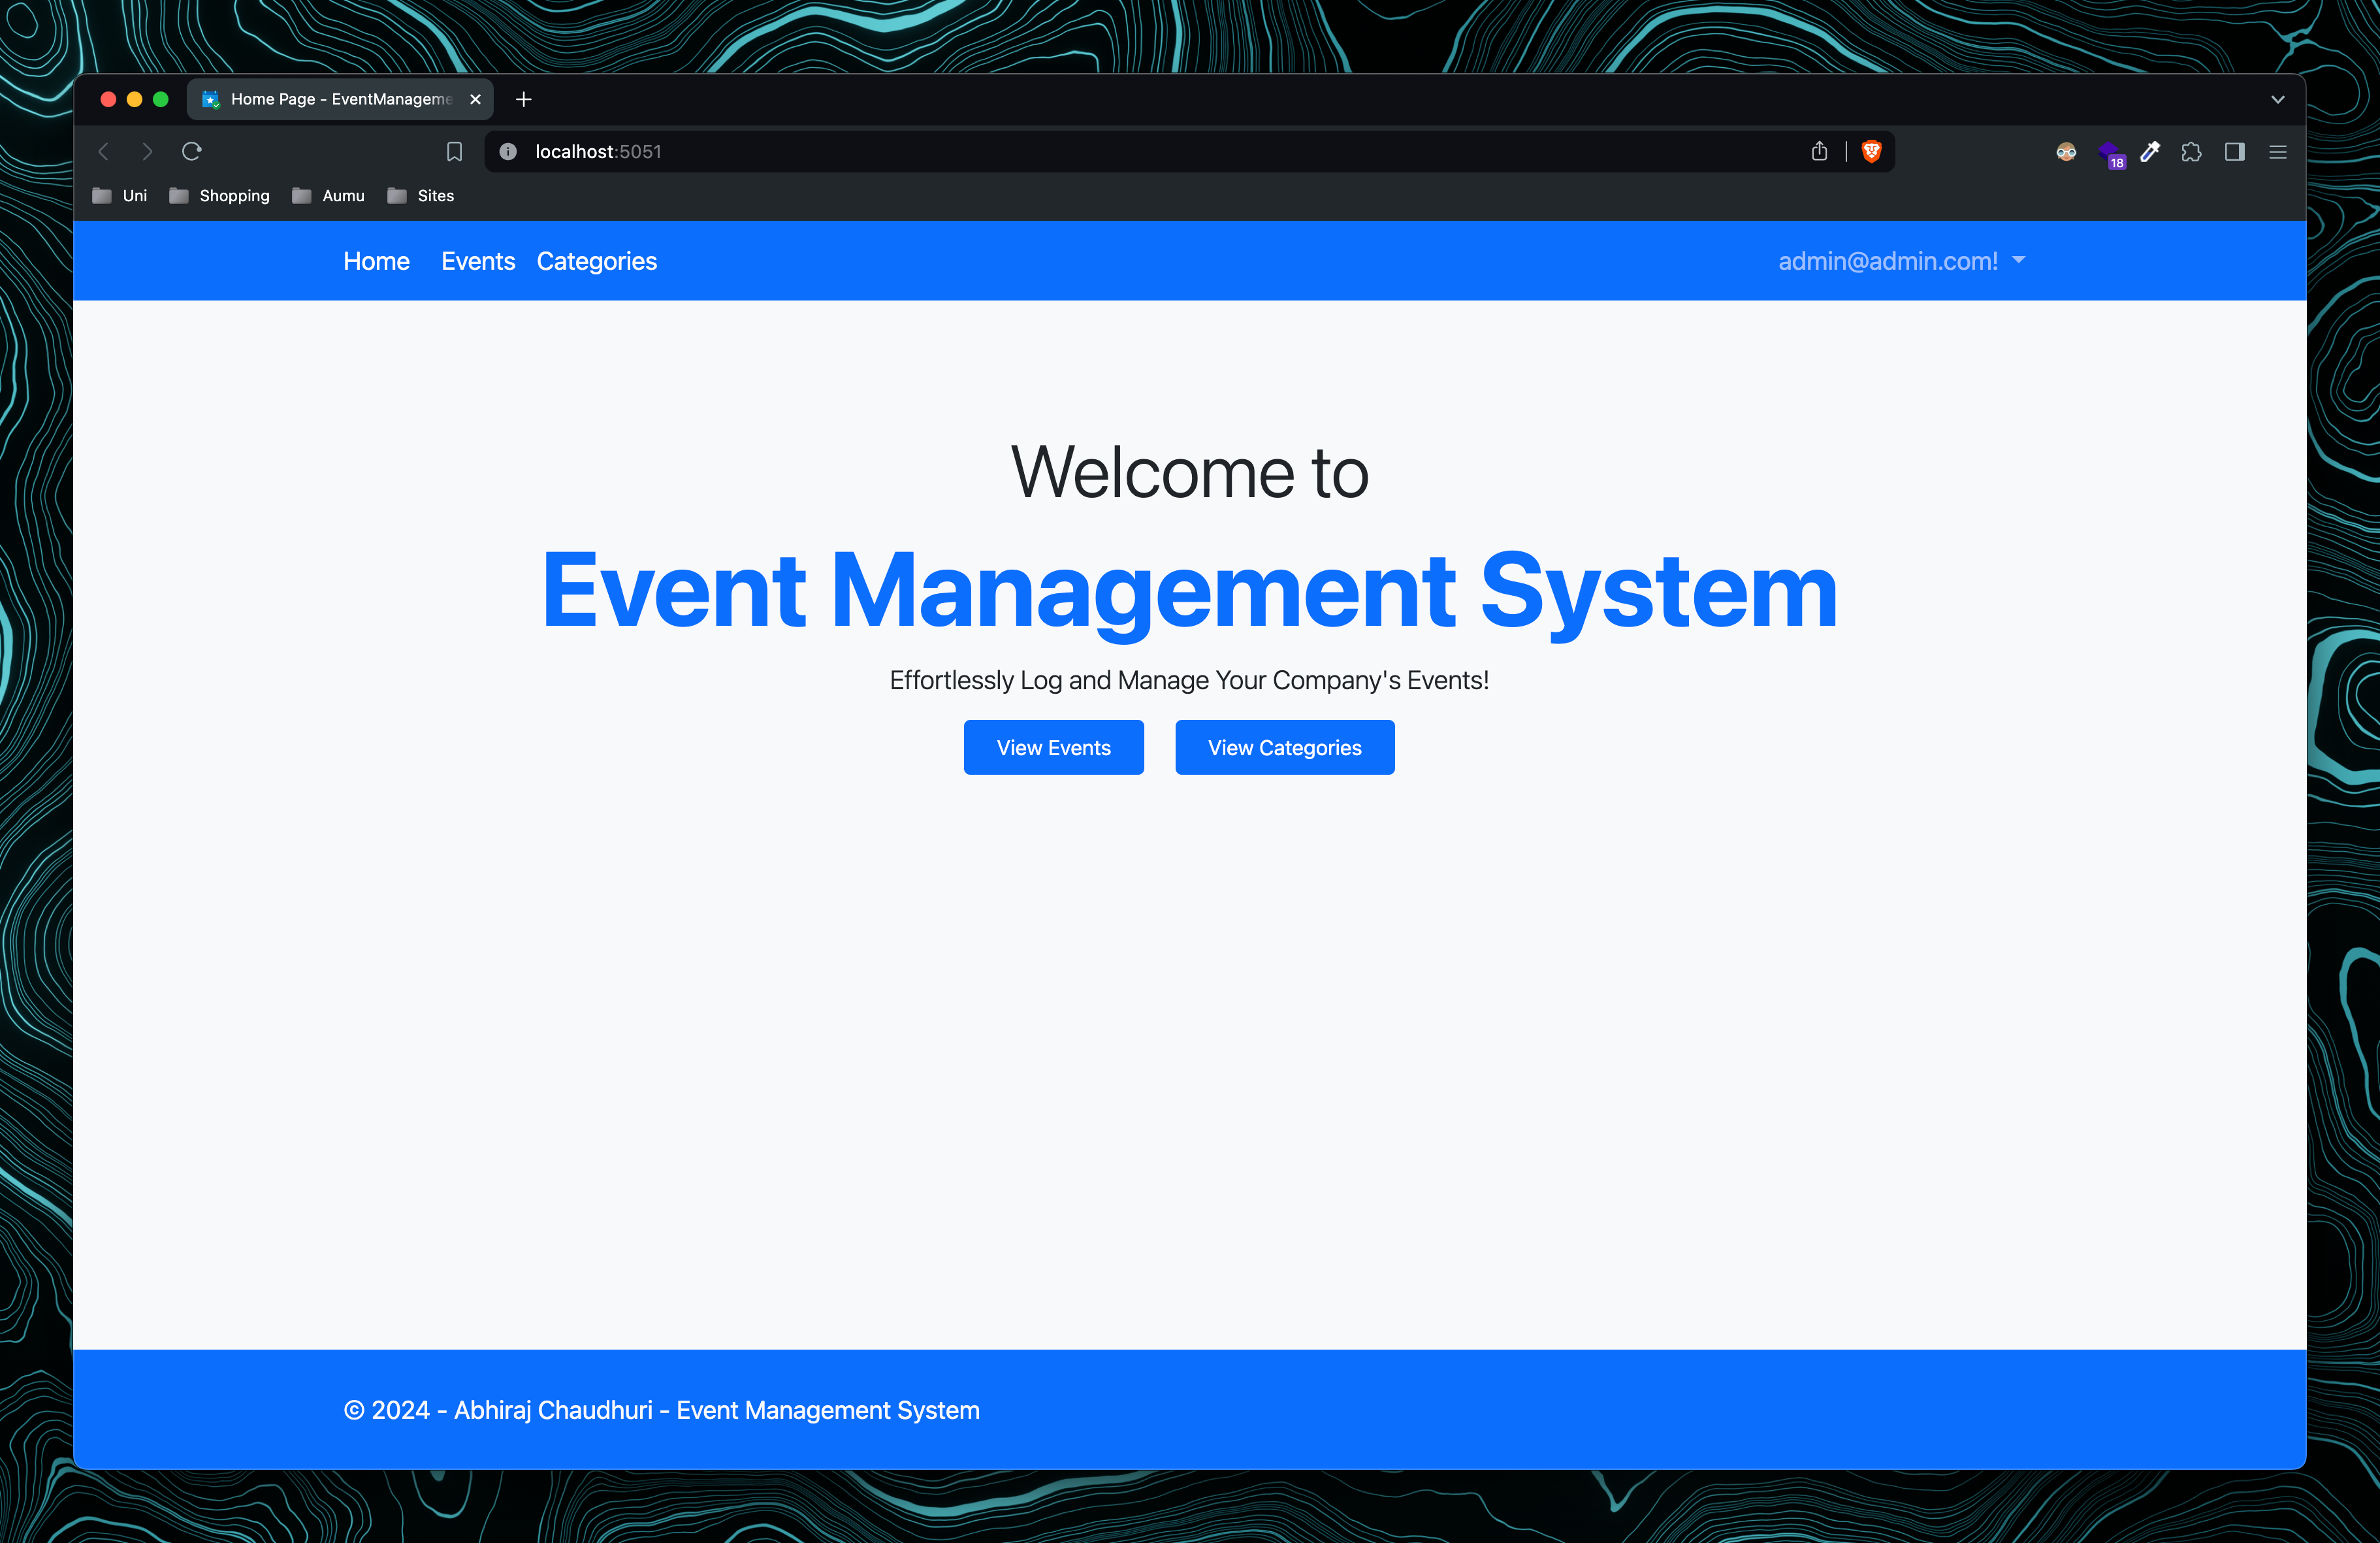
Task: Open the Events nav menu item
Action: click(x=478, y=261)
